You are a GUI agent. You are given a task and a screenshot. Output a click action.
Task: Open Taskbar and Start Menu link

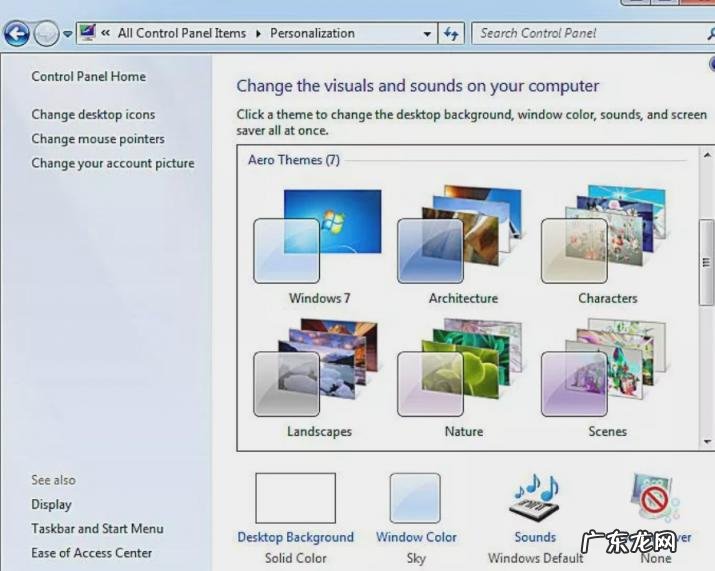click(97, 529)
